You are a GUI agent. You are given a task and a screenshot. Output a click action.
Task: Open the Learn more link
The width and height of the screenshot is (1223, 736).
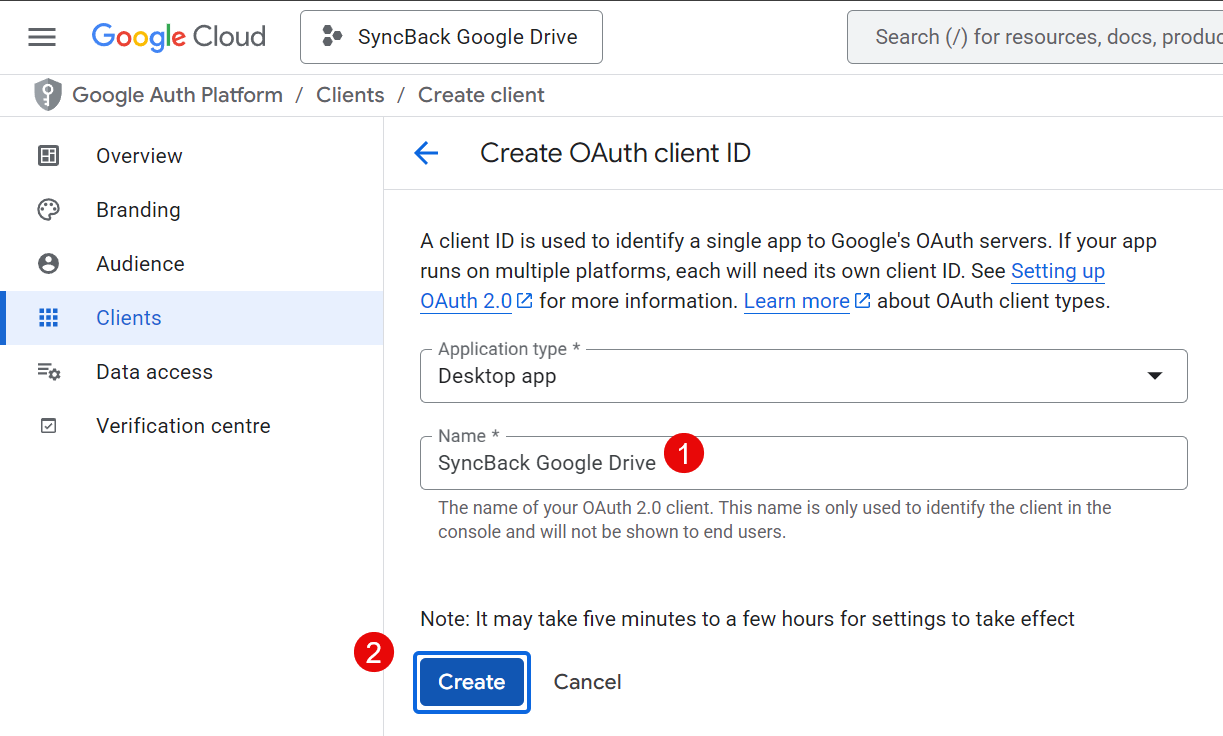click(797, 301)
